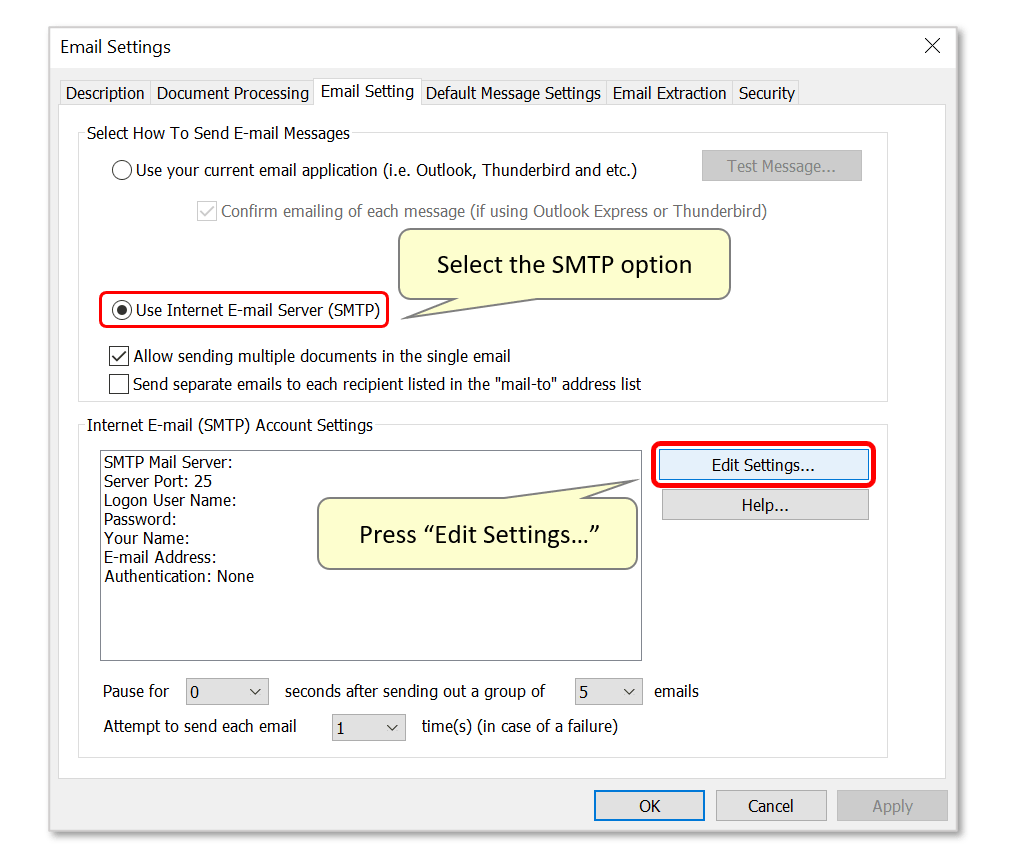1009x859 pixels.
Task: Open the send attempt count dropdown
Action: 368,727
